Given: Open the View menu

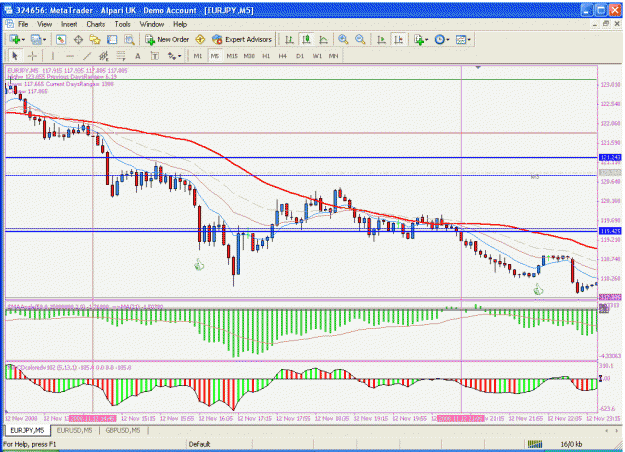Looking at the screenshot, I should pos(44,24).
